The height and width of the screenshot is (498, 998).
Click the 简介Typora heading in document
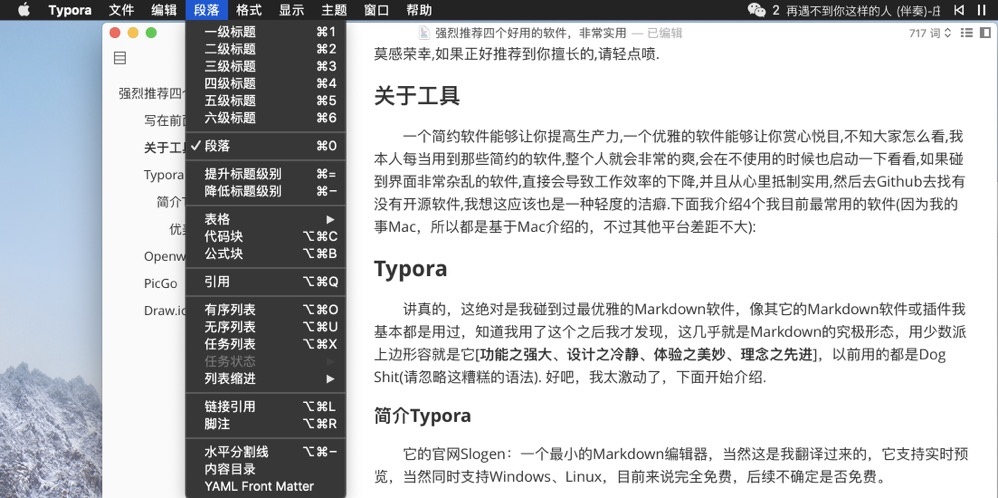(423, 416)
